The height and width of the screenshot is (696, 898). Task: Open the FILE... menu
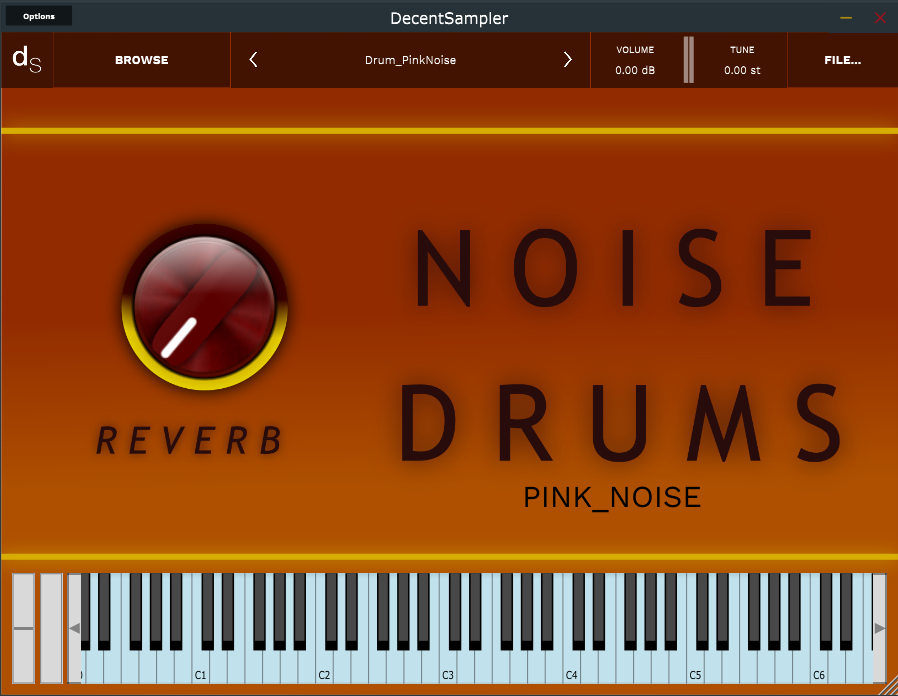click(x=842, y=60)
